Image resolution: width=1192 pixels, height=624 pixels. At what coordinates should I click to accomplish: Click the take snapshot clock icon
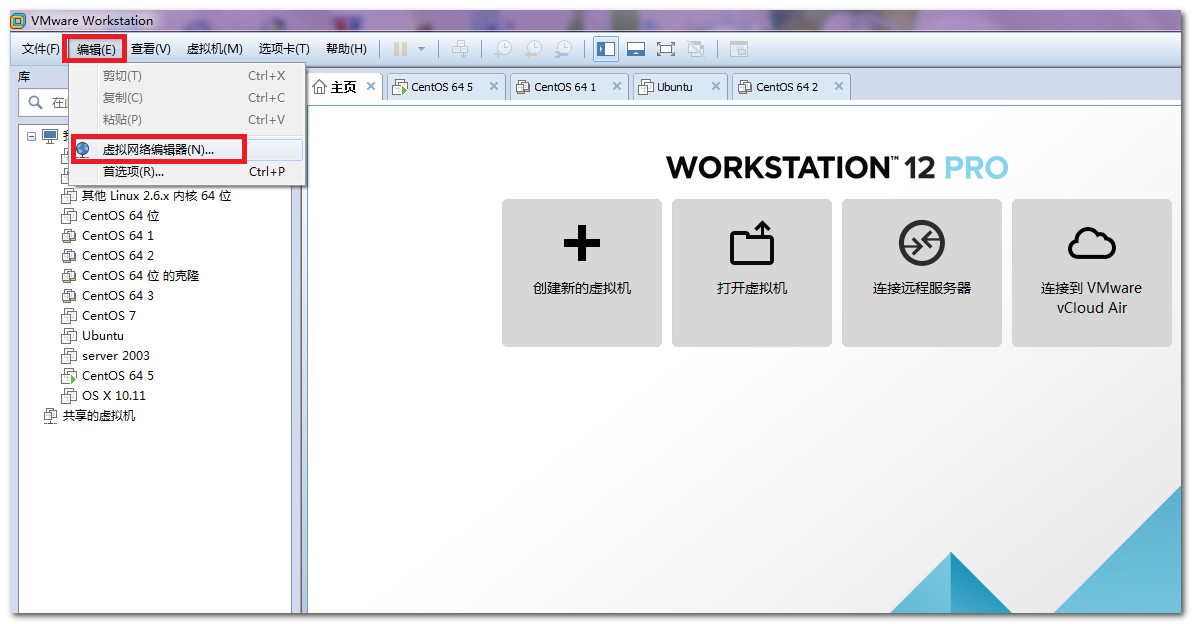pyautogui.click(x=502, y=49)
